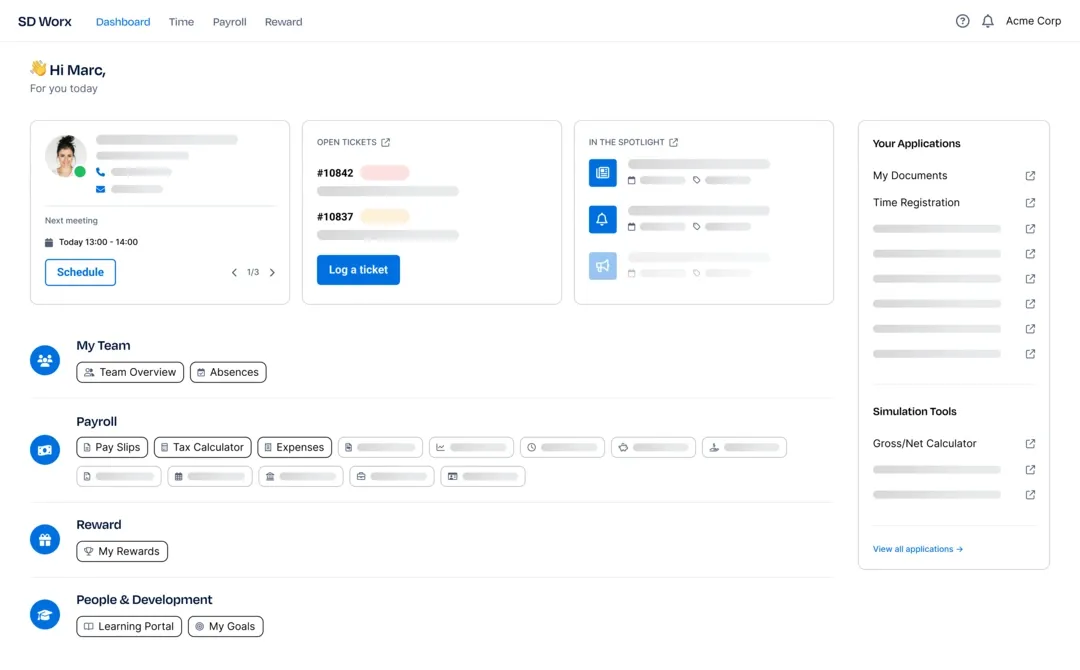This screenshot has height=670, width=1080.
Task: Go to previous contact card arrow
Action: 234,273
